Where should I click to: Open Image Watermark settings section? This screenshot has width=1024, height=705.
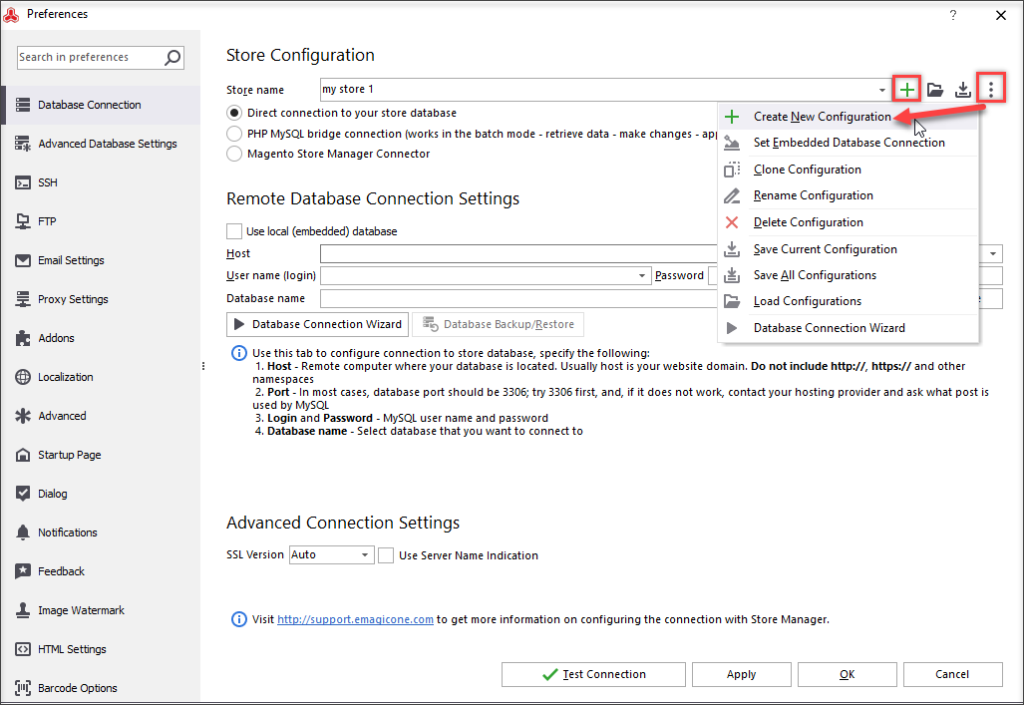point(81,610)
